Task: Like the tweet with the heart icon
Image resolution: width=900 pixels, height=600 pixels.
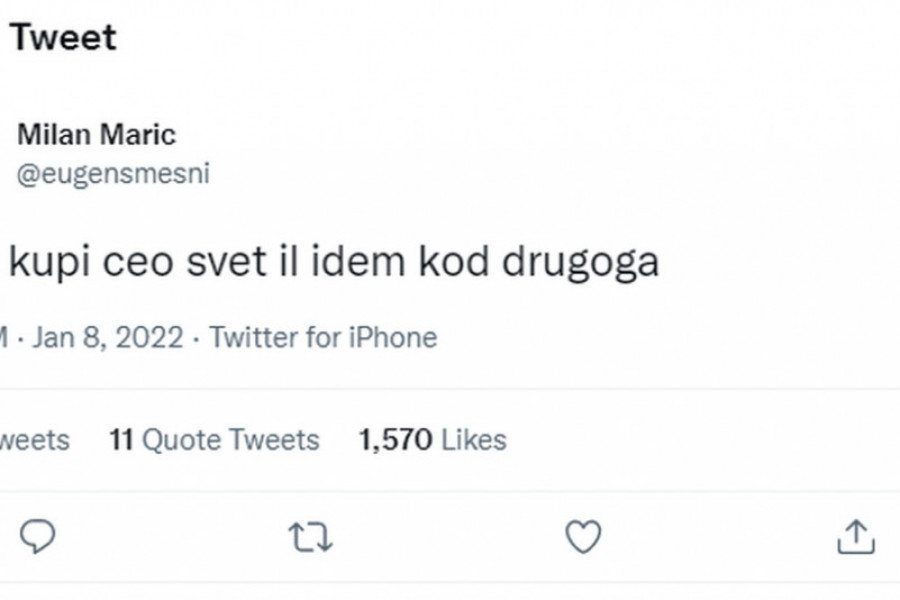Action: [x=583, y=537]
